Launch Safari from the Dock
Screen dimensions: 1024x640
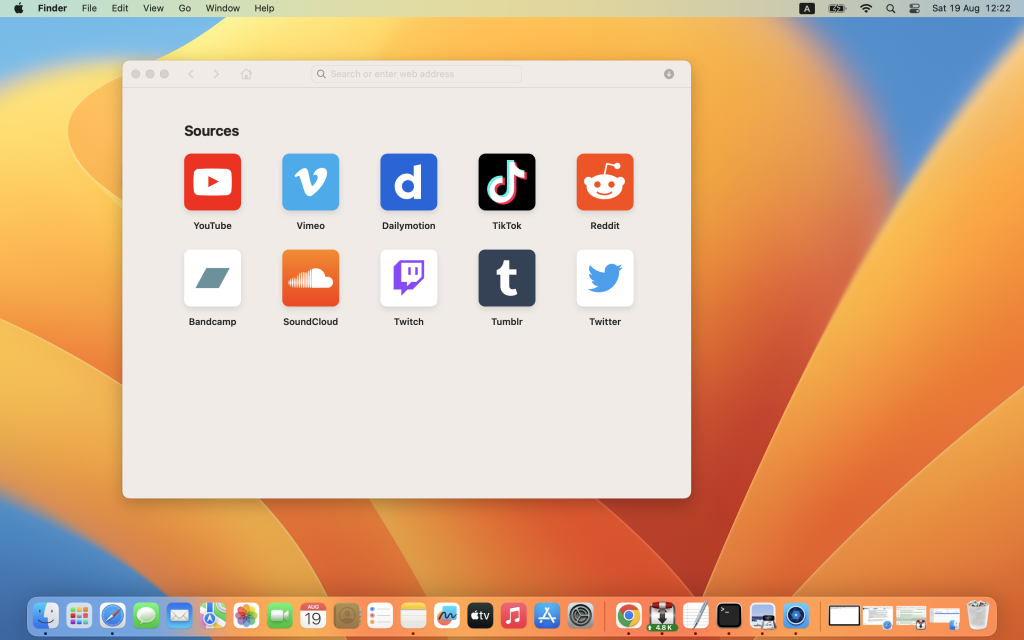coord(112,615)
